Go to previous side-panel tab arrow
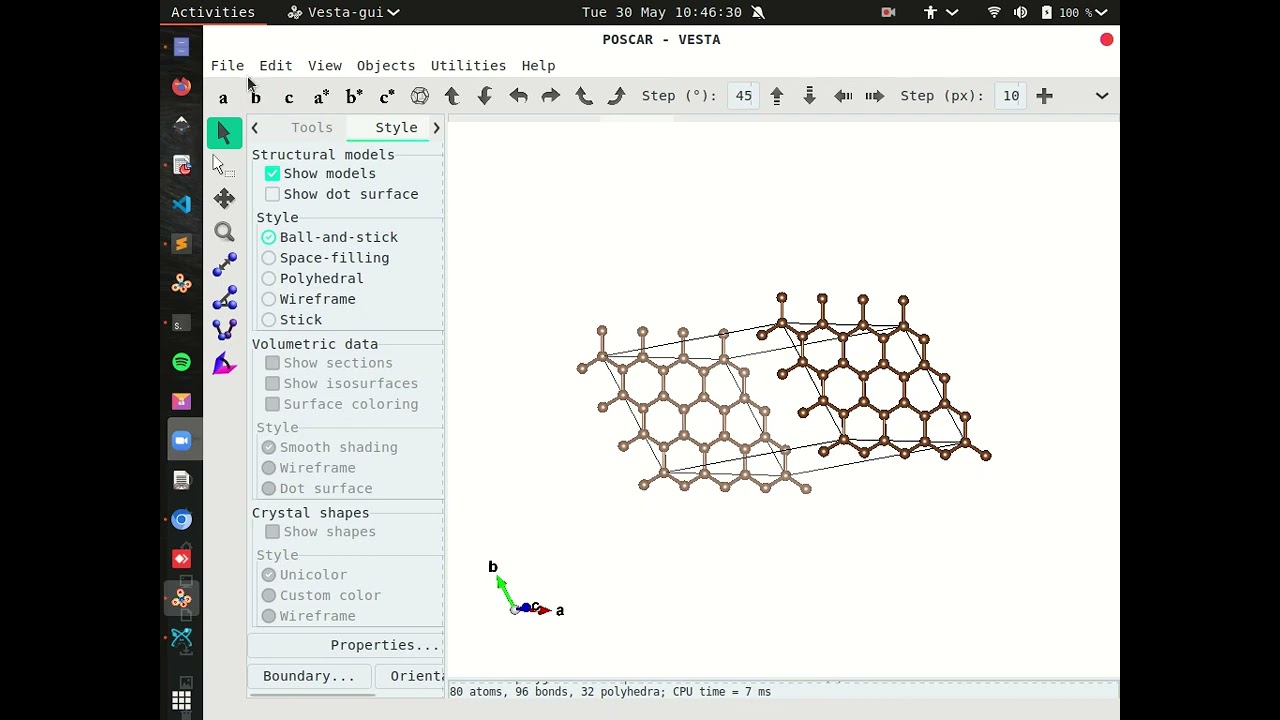 coord(255,128)
